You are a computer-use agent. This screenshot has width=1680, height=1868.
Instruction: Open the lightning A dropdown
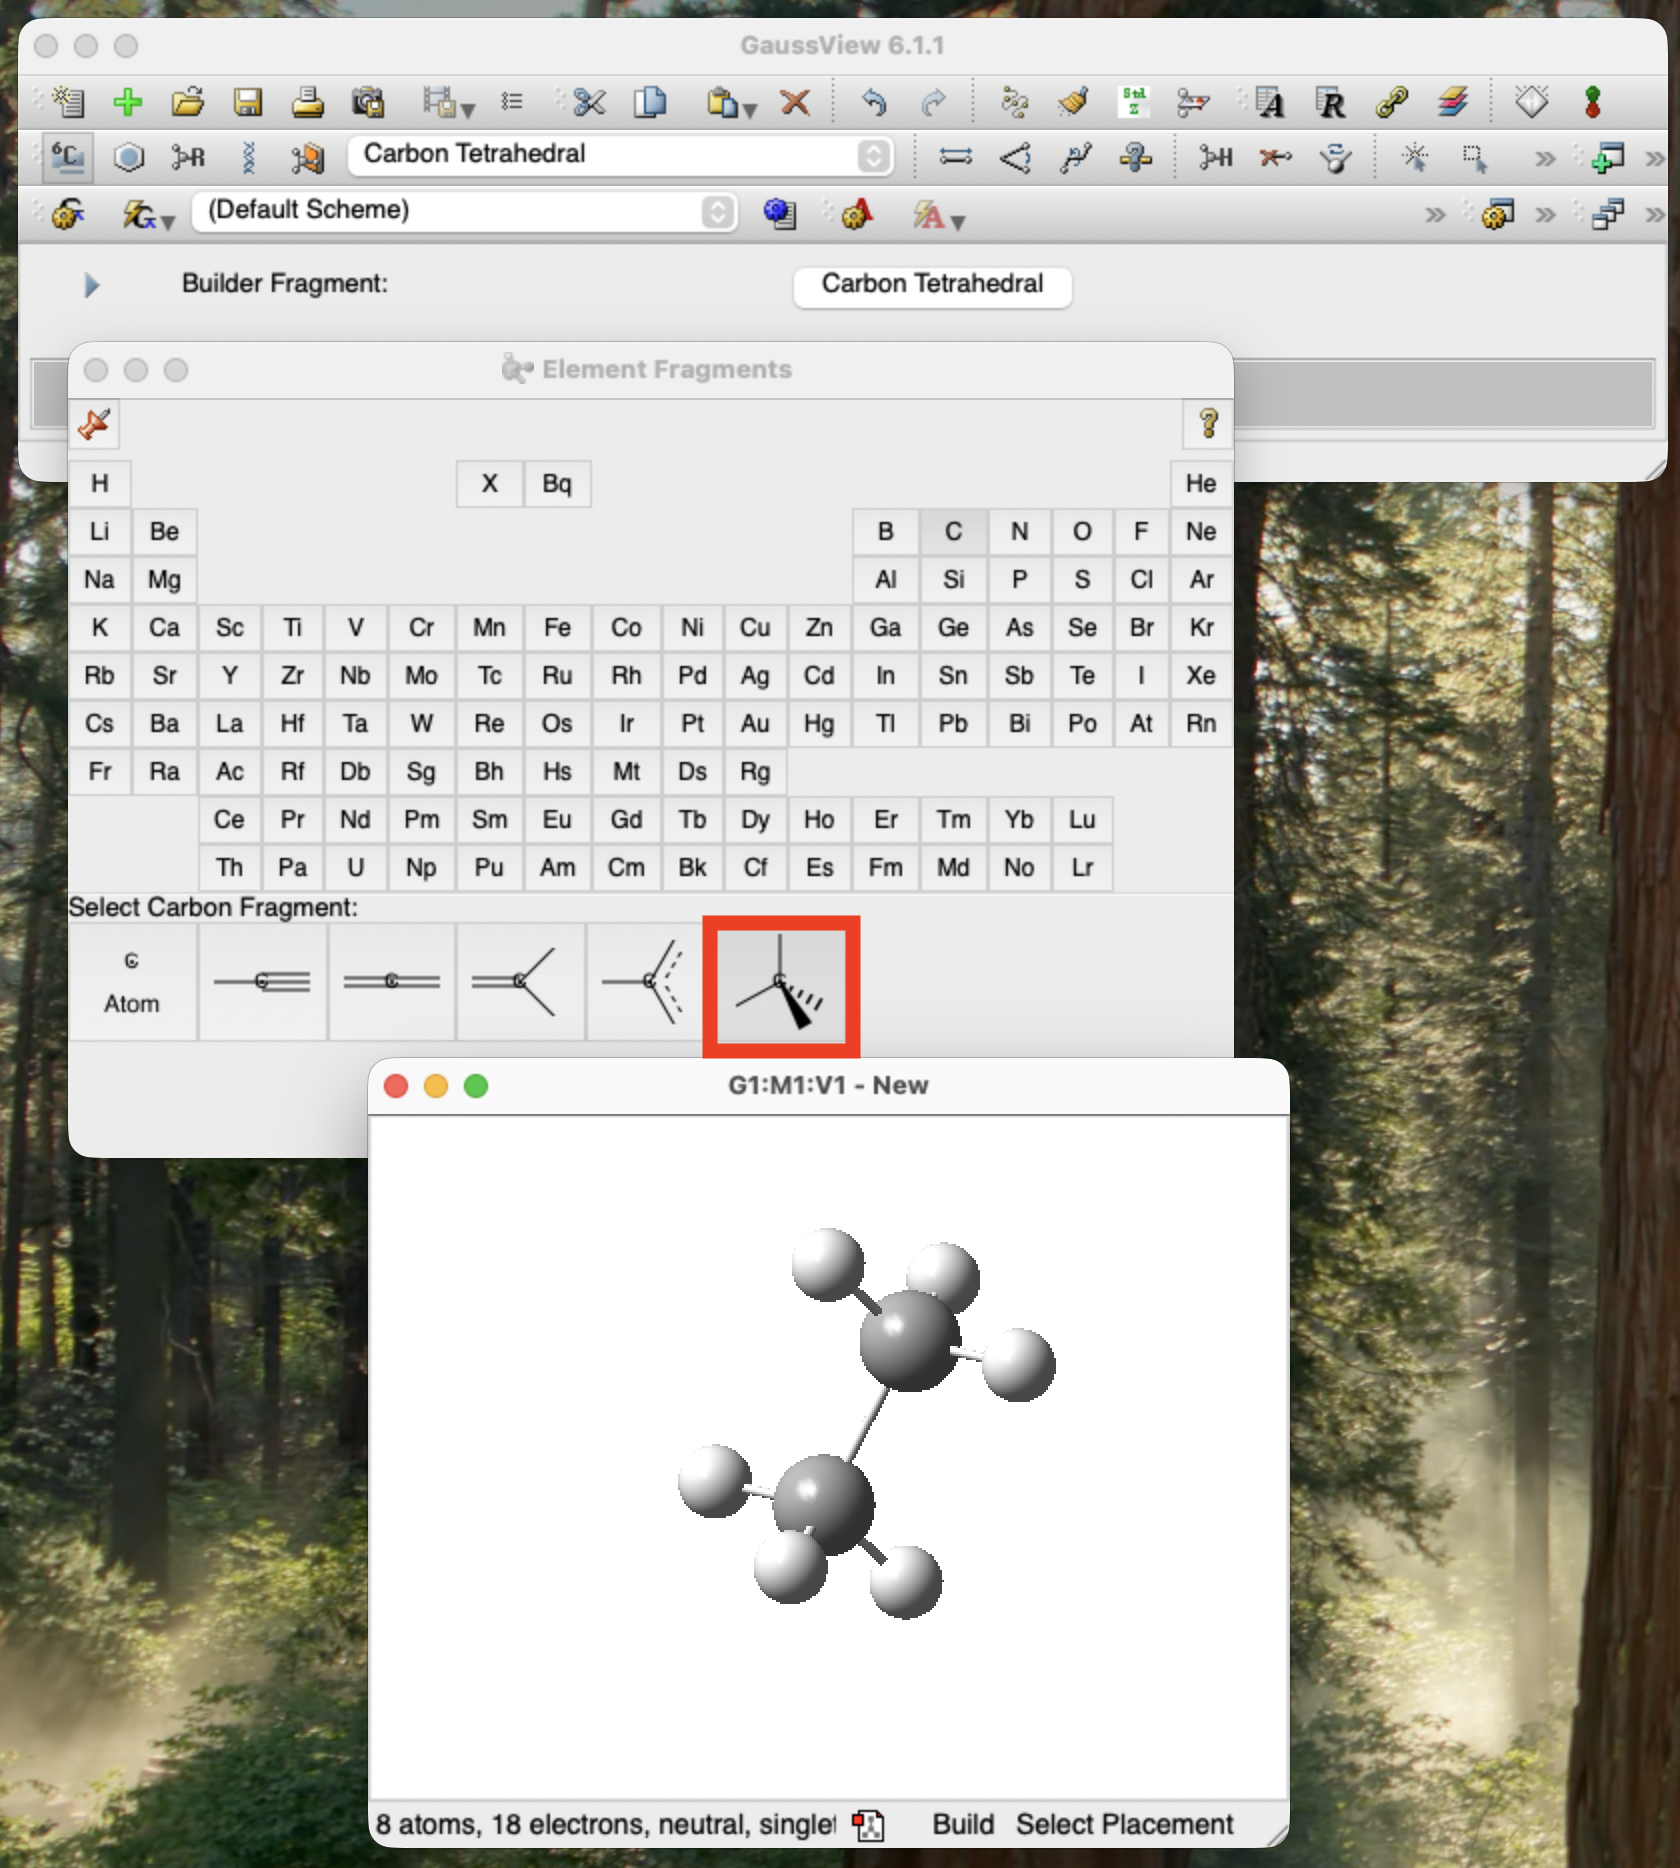tap(937, 214)
